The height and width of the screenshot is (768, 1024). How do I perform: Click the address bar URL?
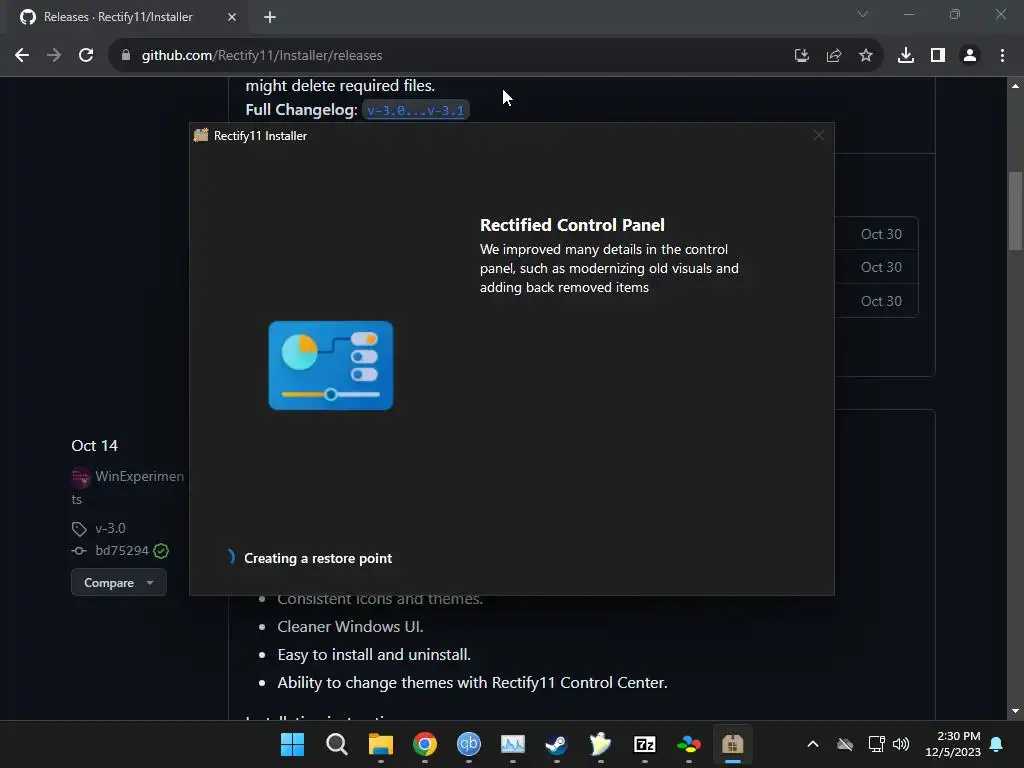tap(262, 56)
